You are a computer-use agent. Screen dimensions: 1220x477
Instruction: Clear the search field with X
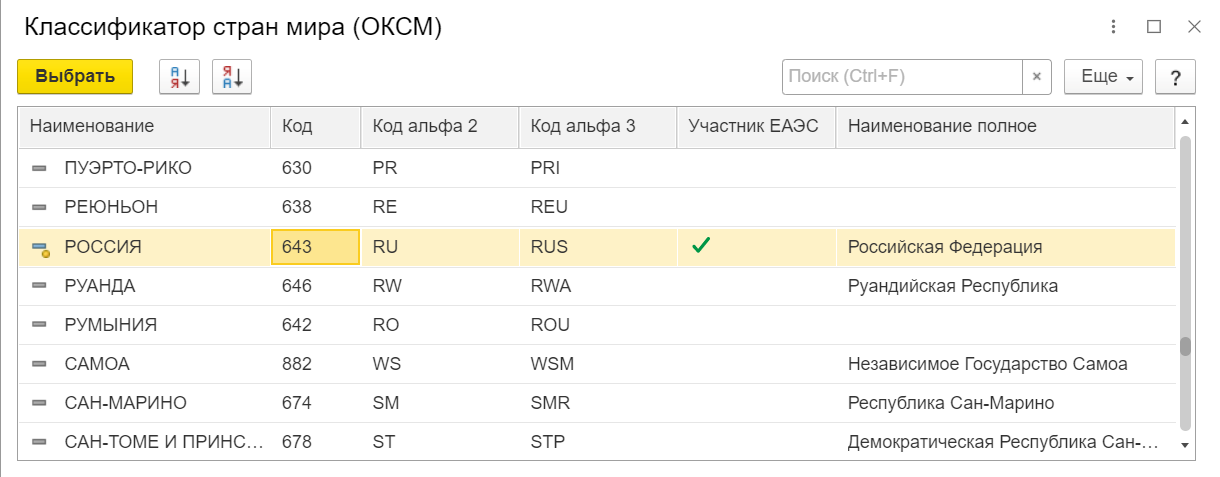pos(1036,77)
